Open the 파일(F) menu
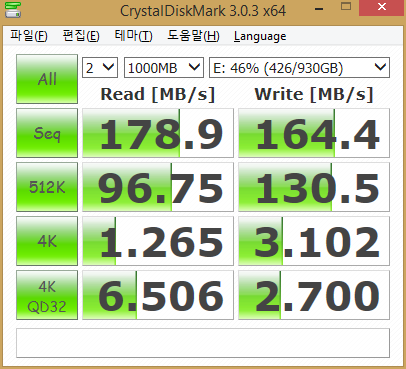Viewport: 406px width, 369px height. 29,36
